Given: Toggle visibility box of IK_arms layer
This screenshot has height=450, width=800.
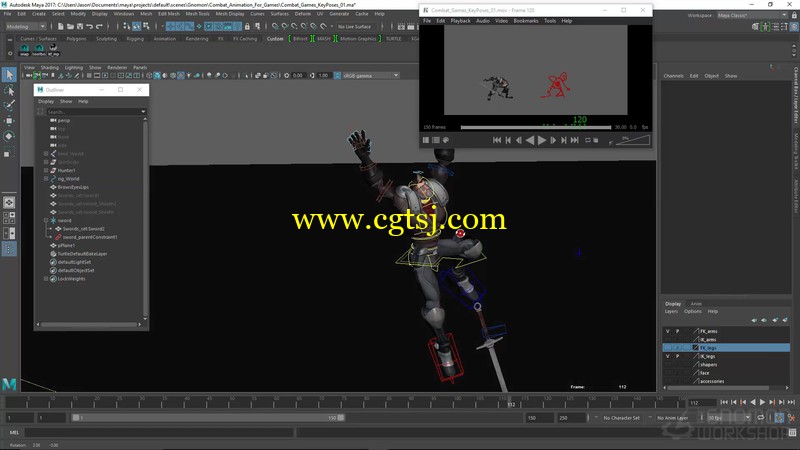Looking at the screenshot, I should pos(667,339).
